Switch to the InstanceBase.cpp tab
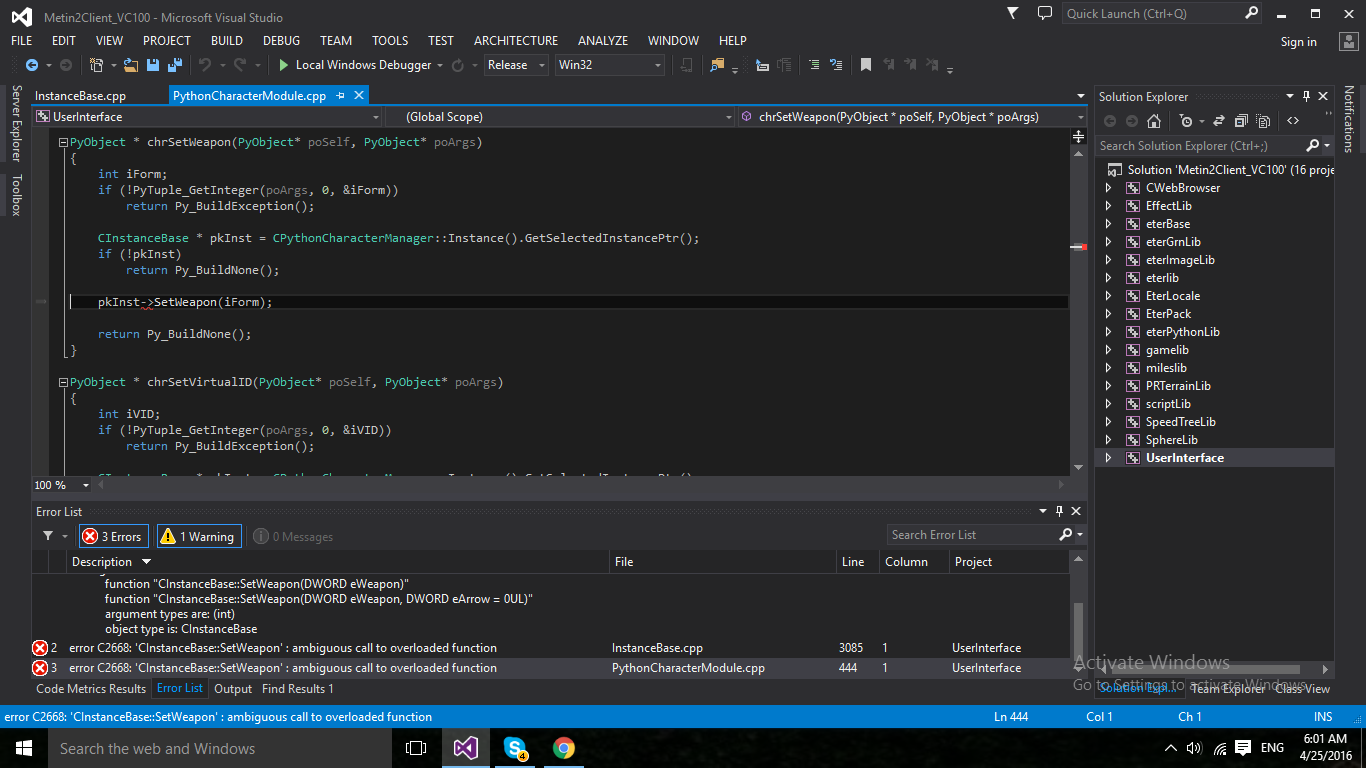The height and width of the screenshot is (768, 1366). point(81,96)
